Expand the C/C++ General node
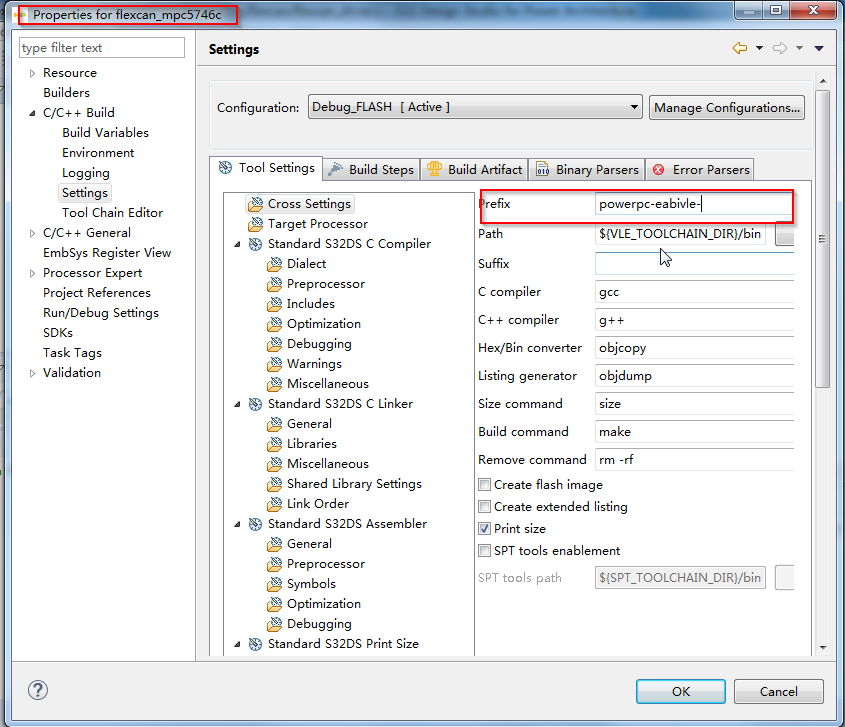The image size is (845, 727). pyautogui.click(x=32, y=233)
